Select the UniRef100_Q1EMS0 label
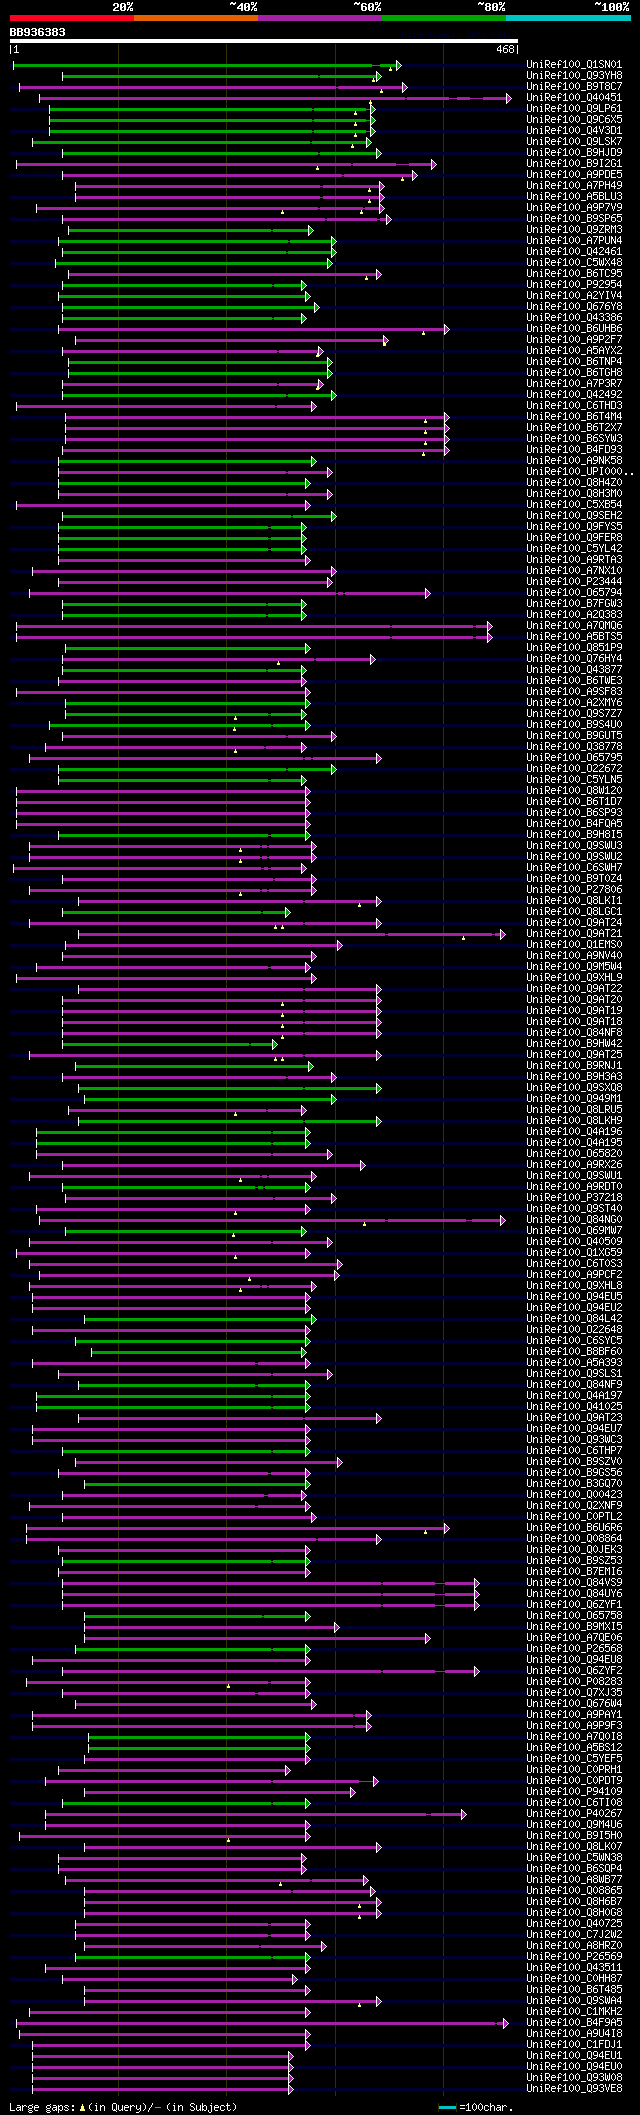640x2115 pixels. click(x=574, y=945)
